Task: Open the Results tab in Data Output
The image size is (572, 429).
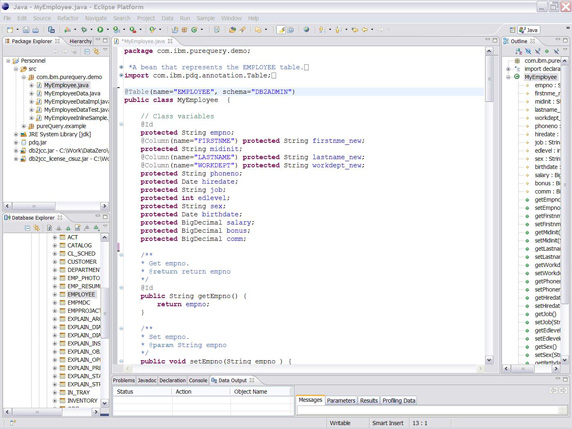Action: click(369, 401)
